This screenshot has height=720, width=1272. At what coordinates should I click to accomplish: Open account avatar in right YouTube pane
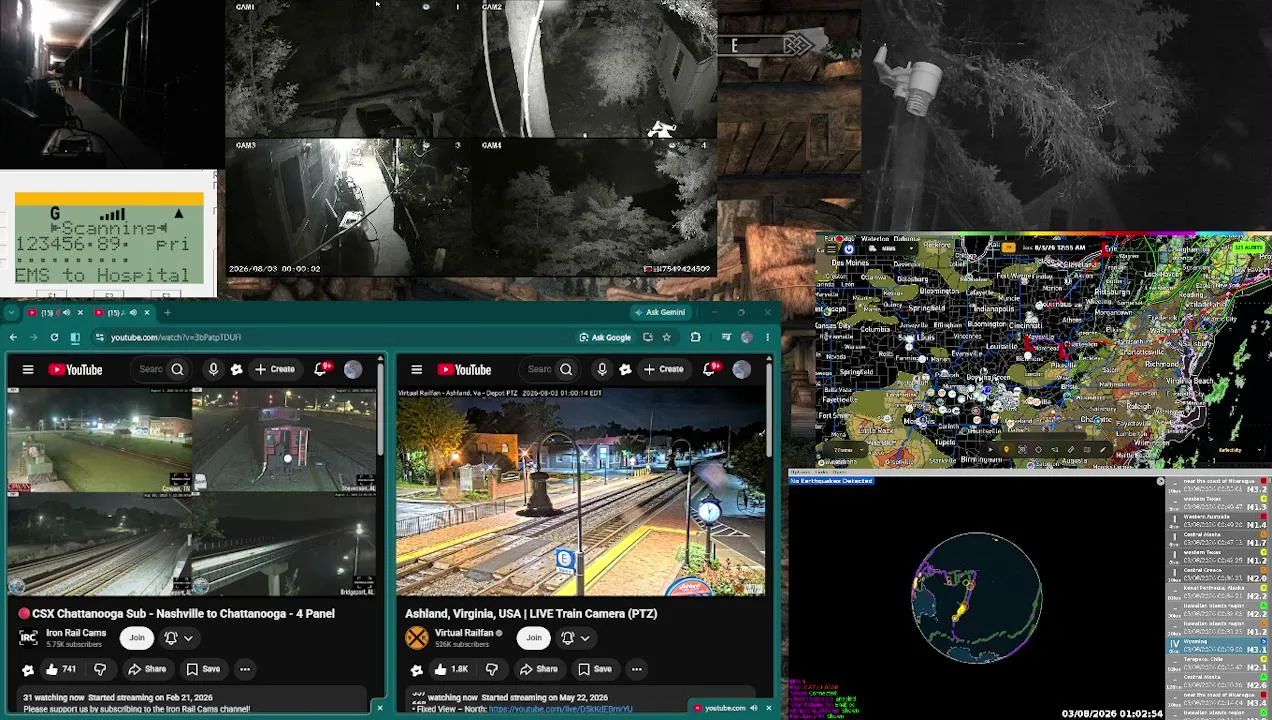(742, 370)
